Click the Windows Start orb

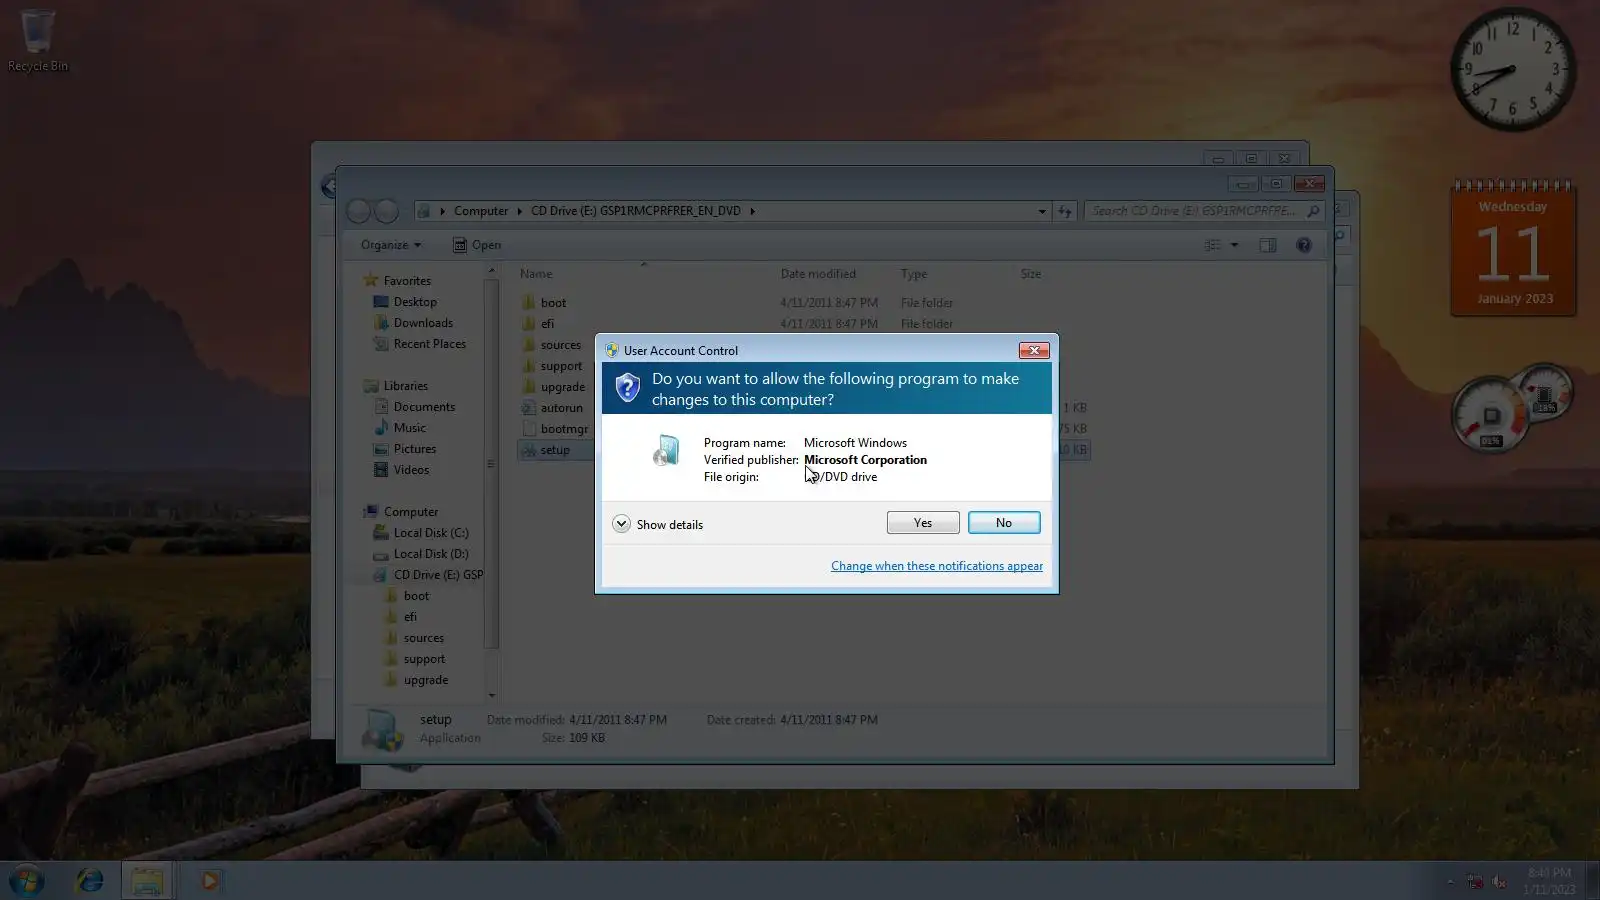point(27,880)
